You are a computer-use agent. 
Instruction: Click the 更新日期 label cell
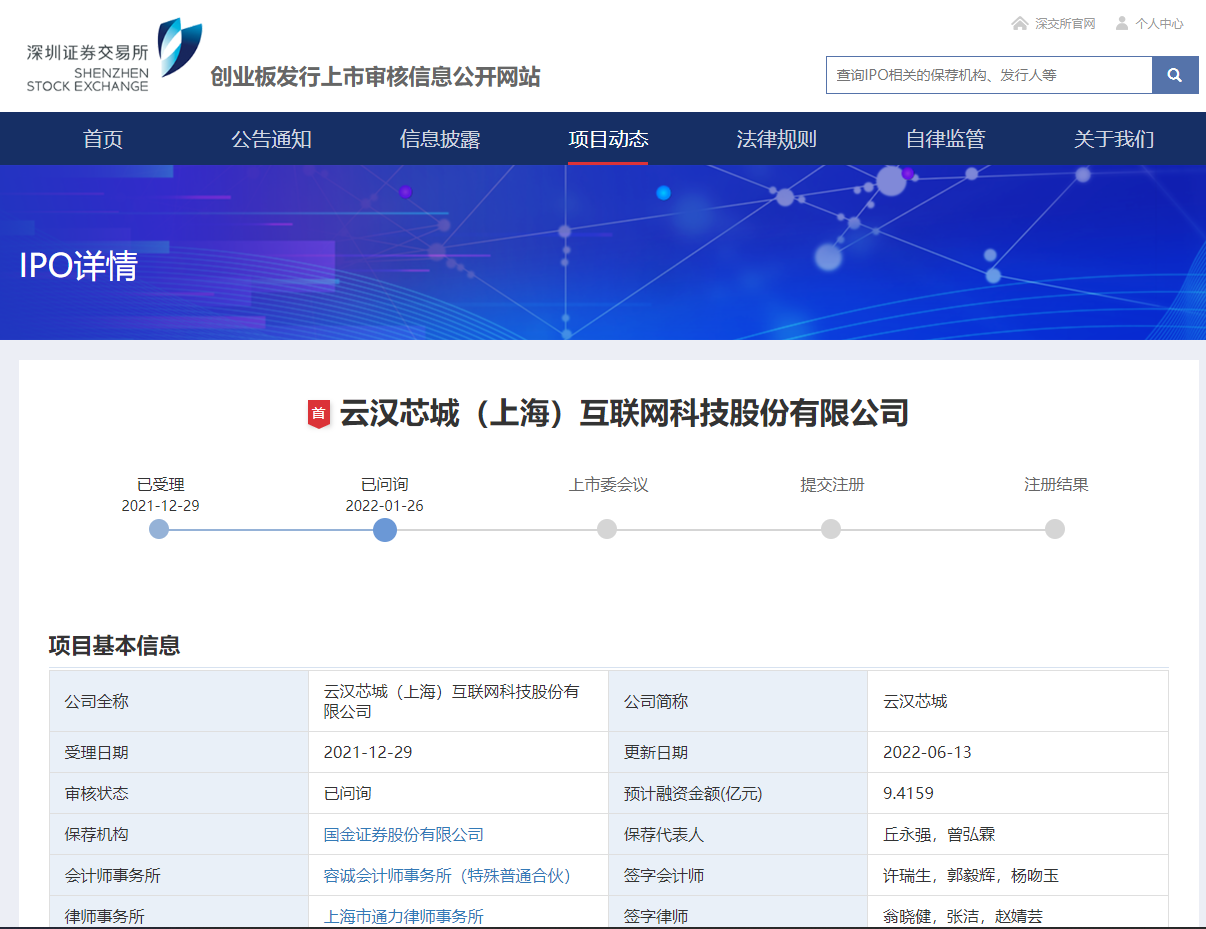click(x=738, y=752)
